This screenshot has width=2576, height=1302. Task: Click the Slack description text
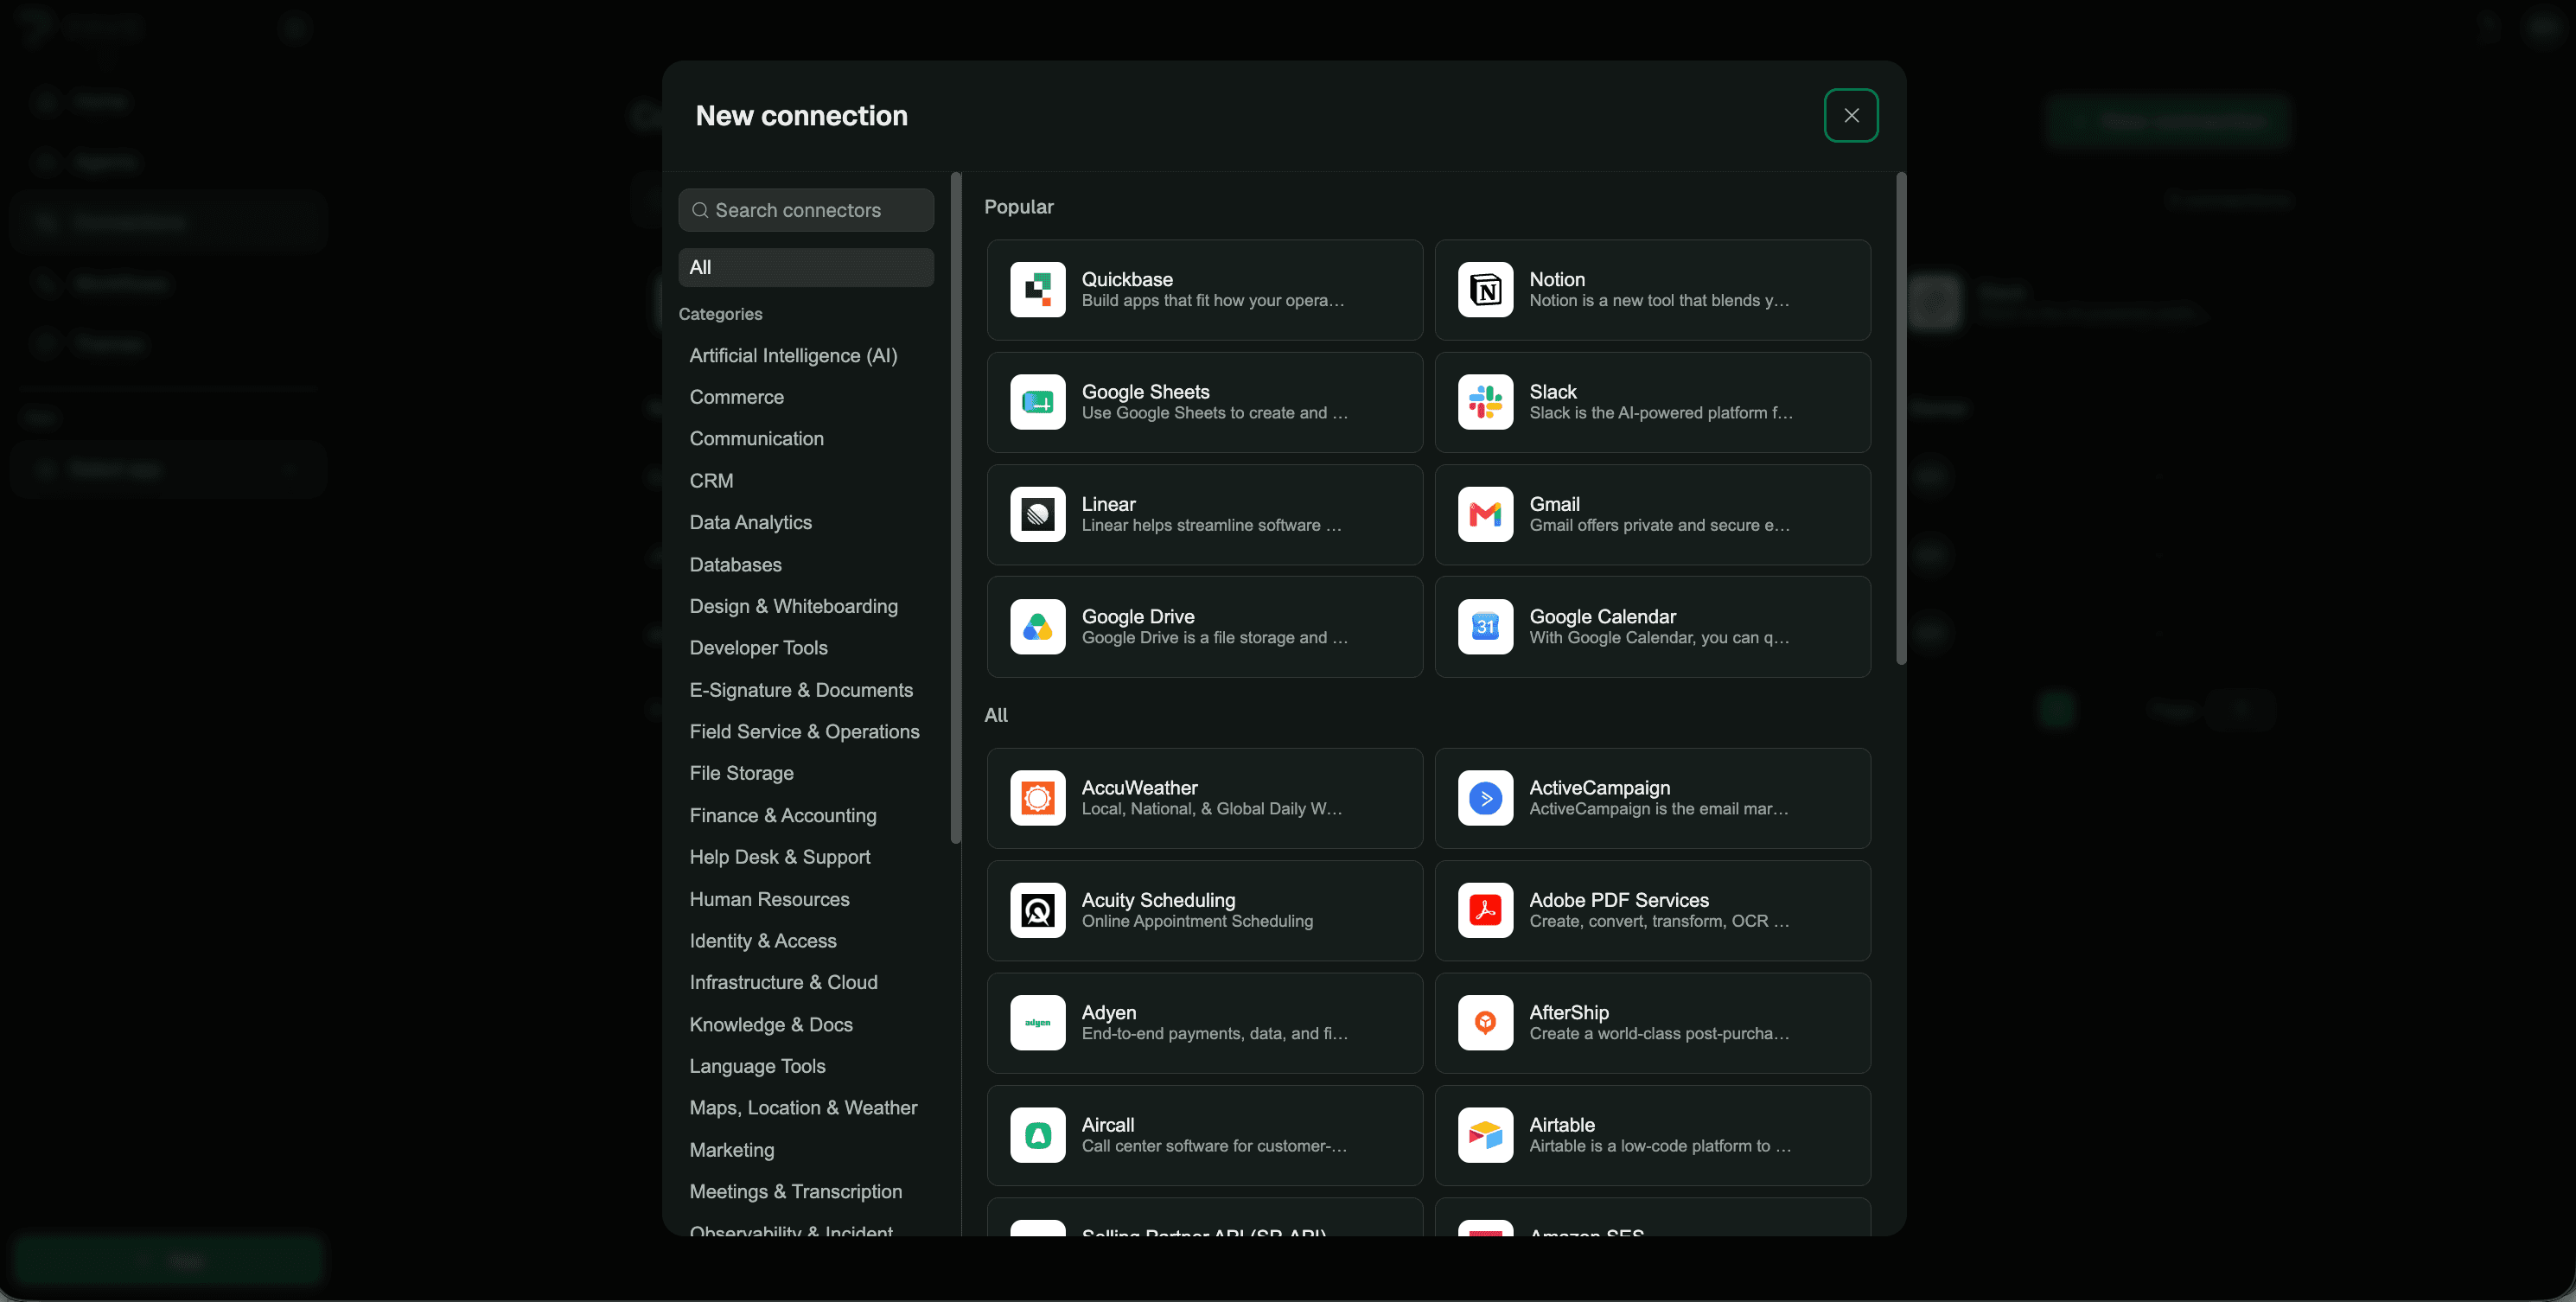[x=1660, y=413]
